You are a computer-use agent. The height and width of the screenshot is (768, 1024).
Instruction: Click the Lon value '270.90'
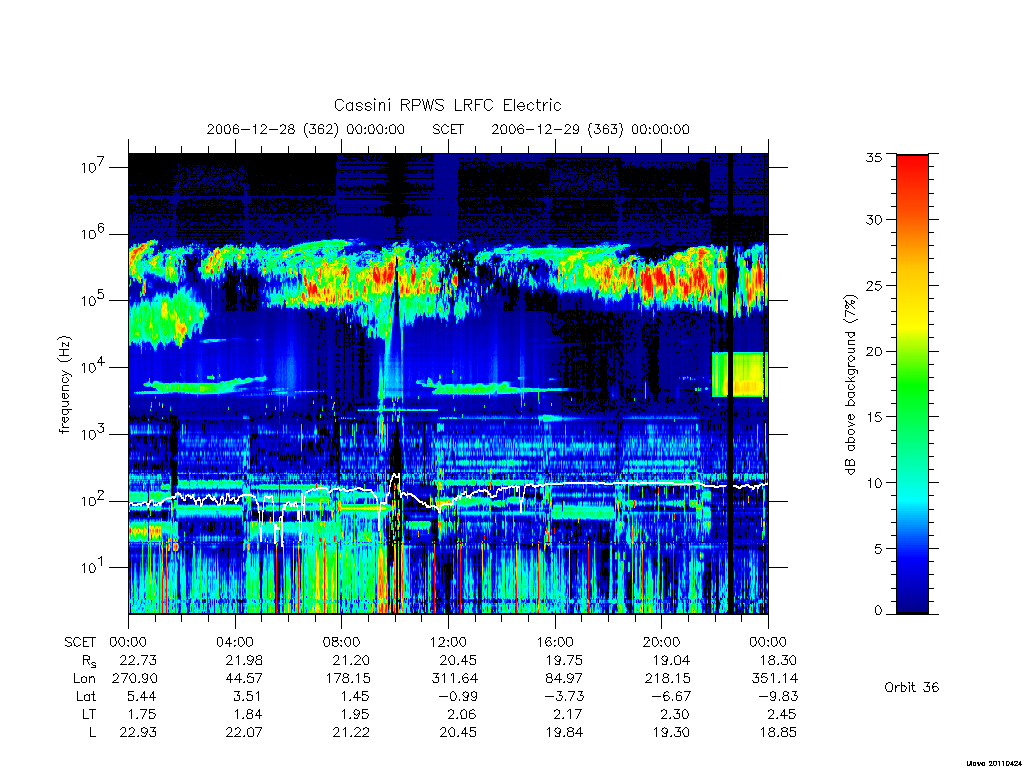135,678
